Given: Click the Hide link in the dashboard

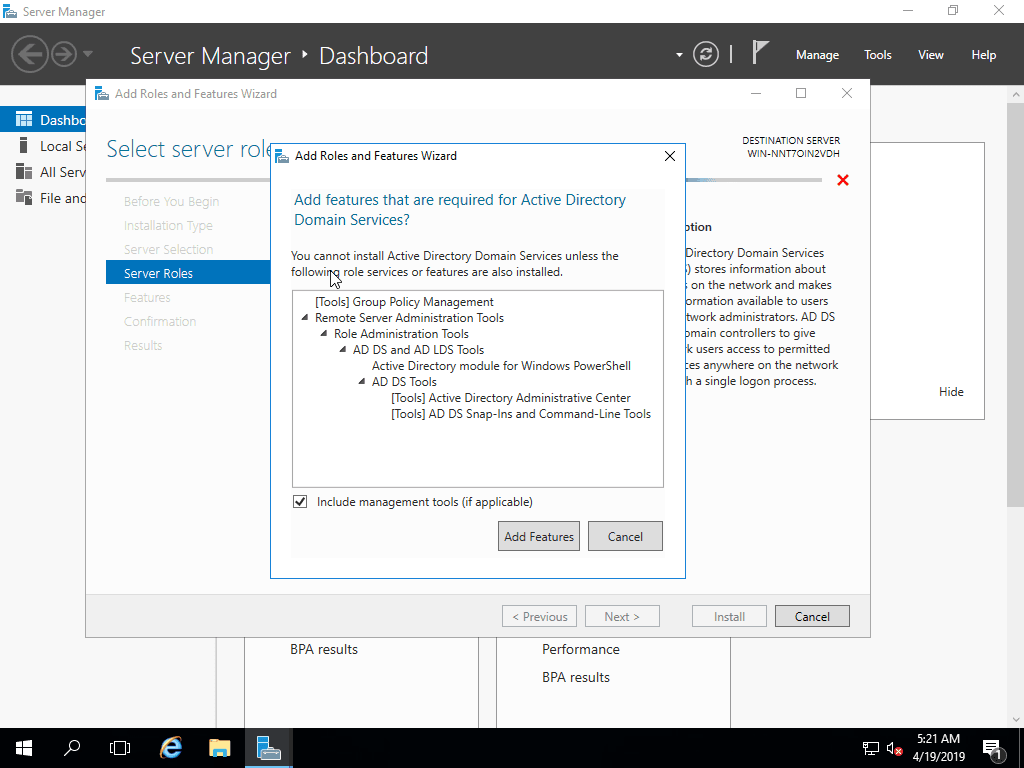Looking at the screenshot, I should point(951,392).
